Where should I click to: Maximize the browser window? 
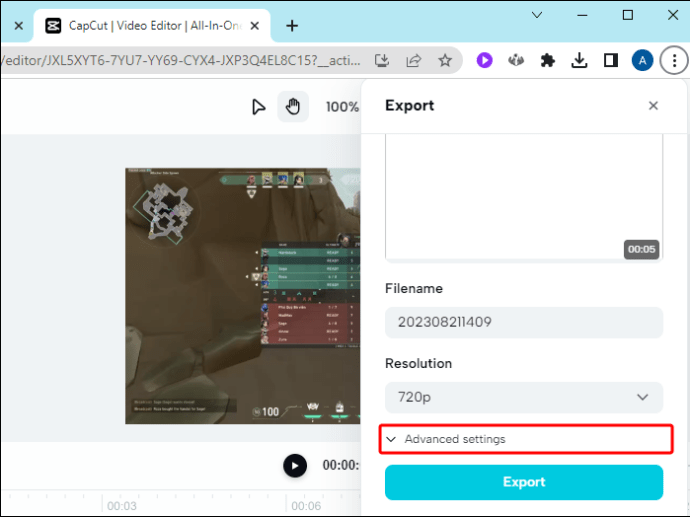628,15
